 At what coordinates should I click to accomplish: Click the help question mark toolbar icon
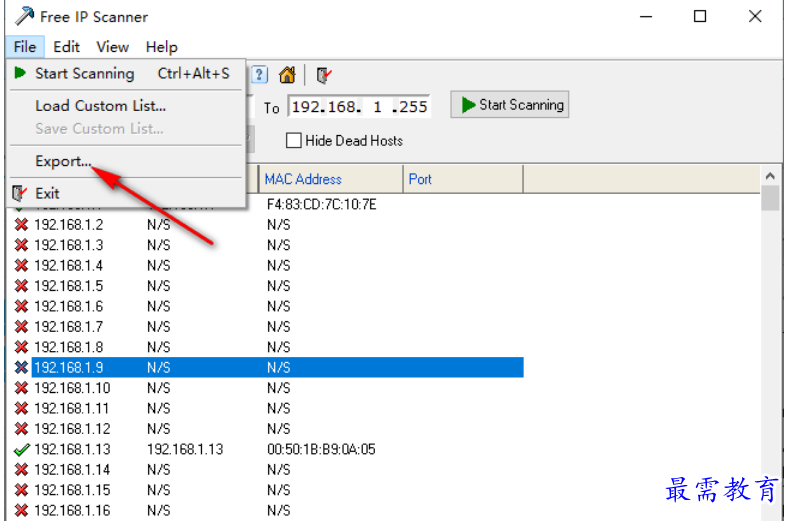tap(259, 75)
